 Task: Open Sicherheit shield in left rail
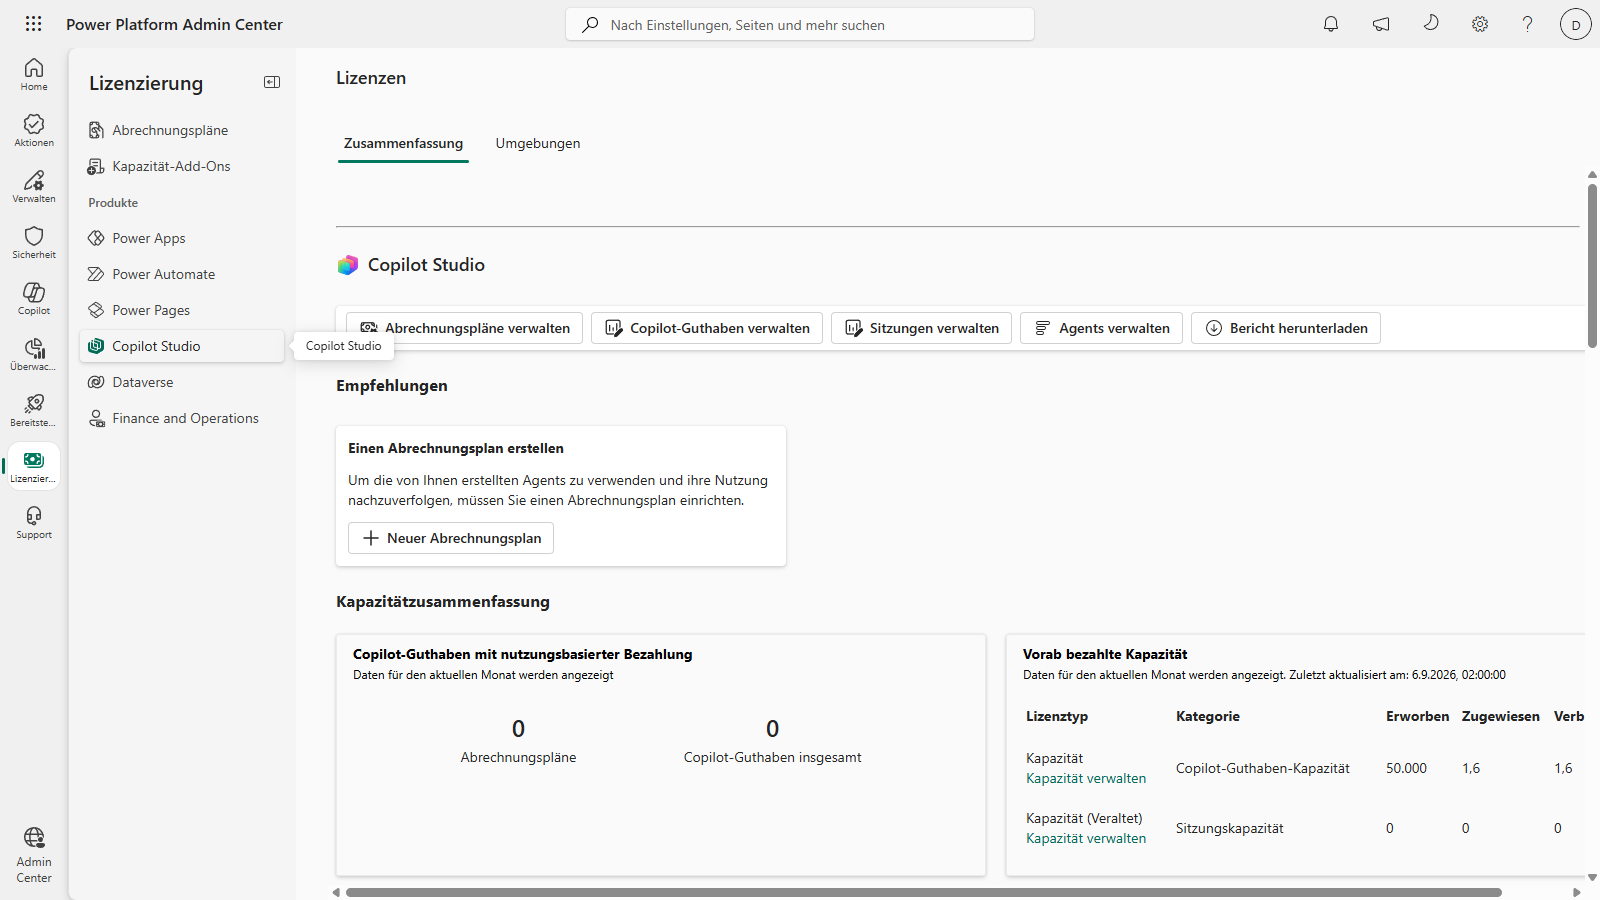34,242
